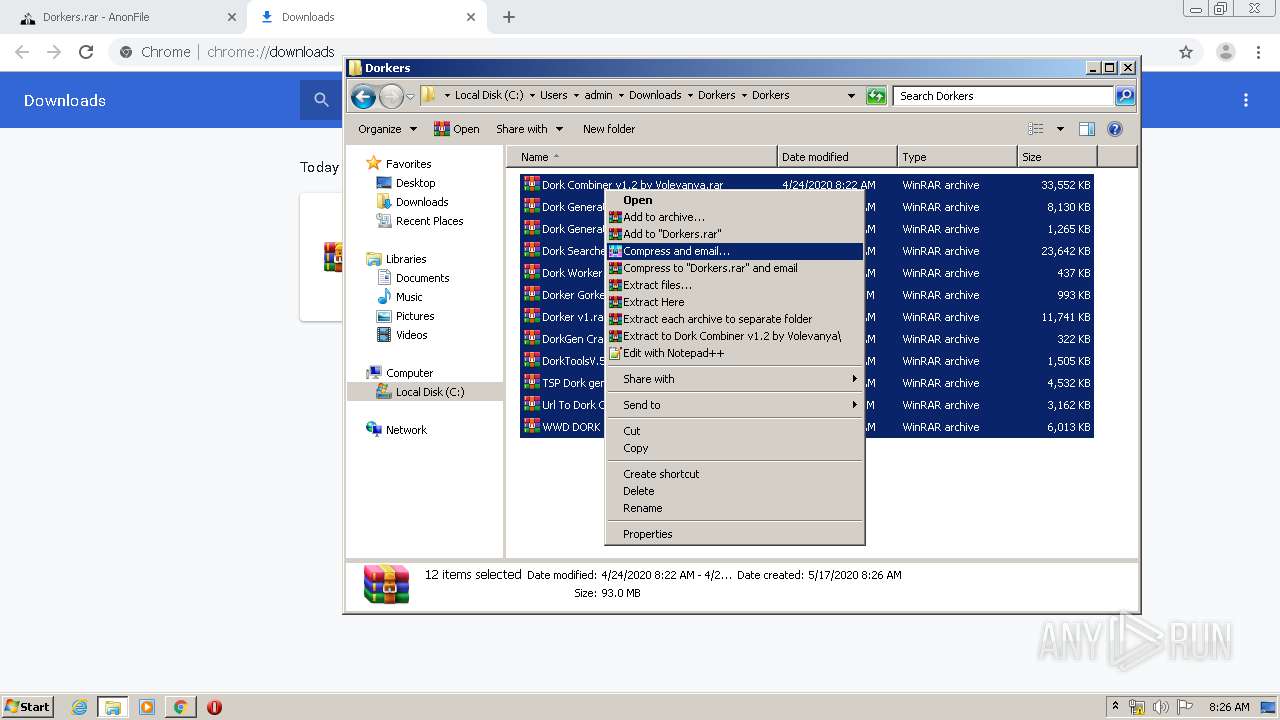Click Explorer Forward navigation arrow
Viewport: 1280px width, 720px height.
point(391,96)
